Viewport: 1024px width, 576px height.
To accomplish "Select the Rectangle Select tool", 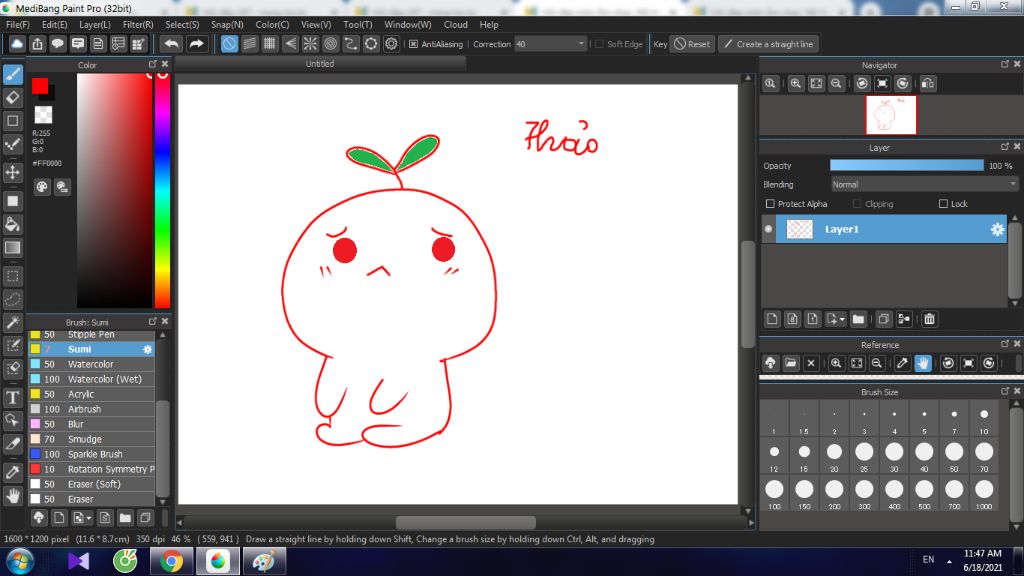I will (12, 276).
